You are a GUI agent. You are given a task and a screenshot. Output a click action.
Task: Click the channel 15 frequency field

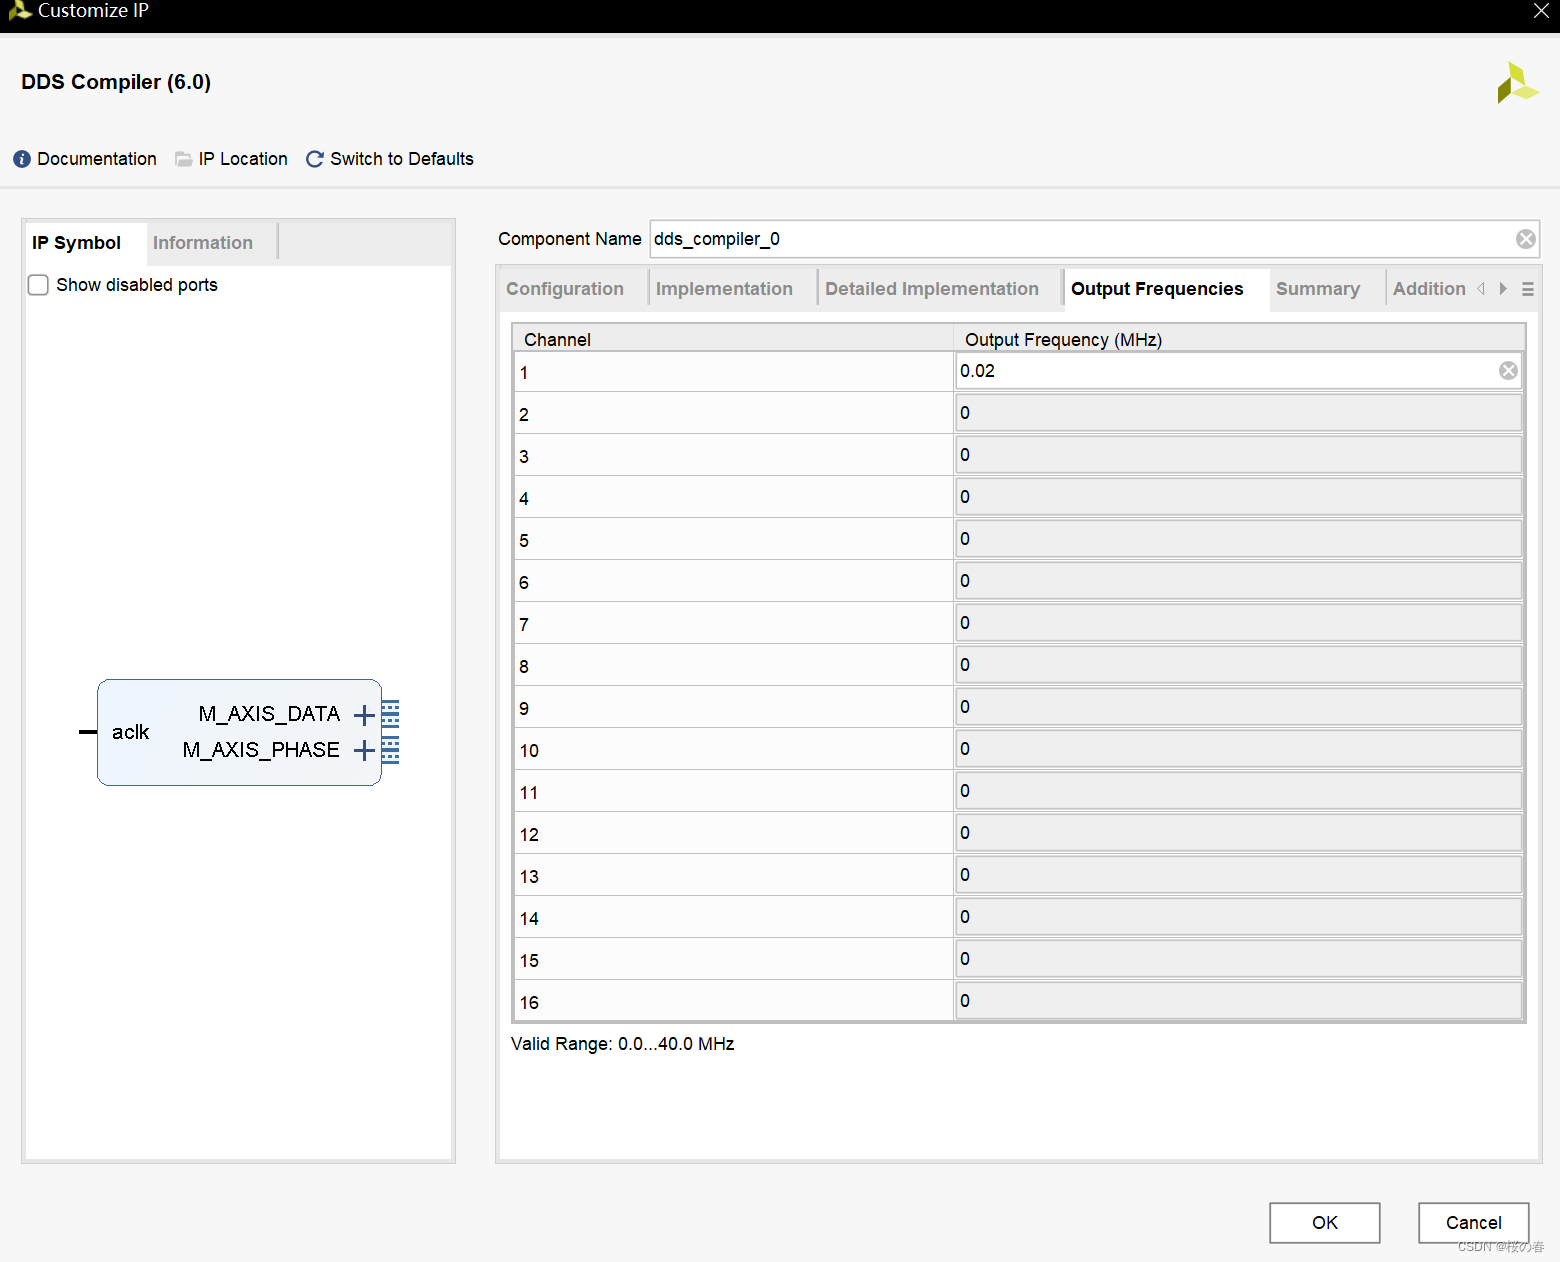point(1239,959)
